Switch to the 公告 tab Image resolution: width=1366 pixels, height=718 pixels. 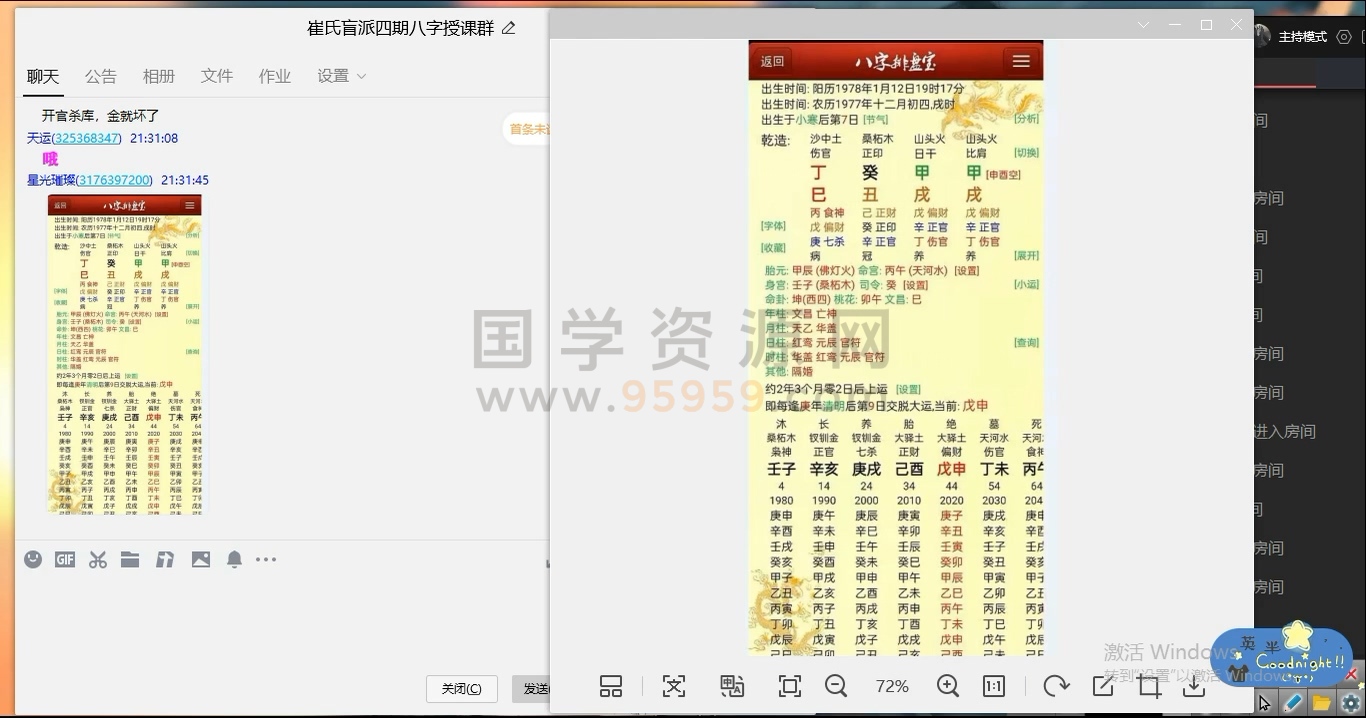pos(101,76)
